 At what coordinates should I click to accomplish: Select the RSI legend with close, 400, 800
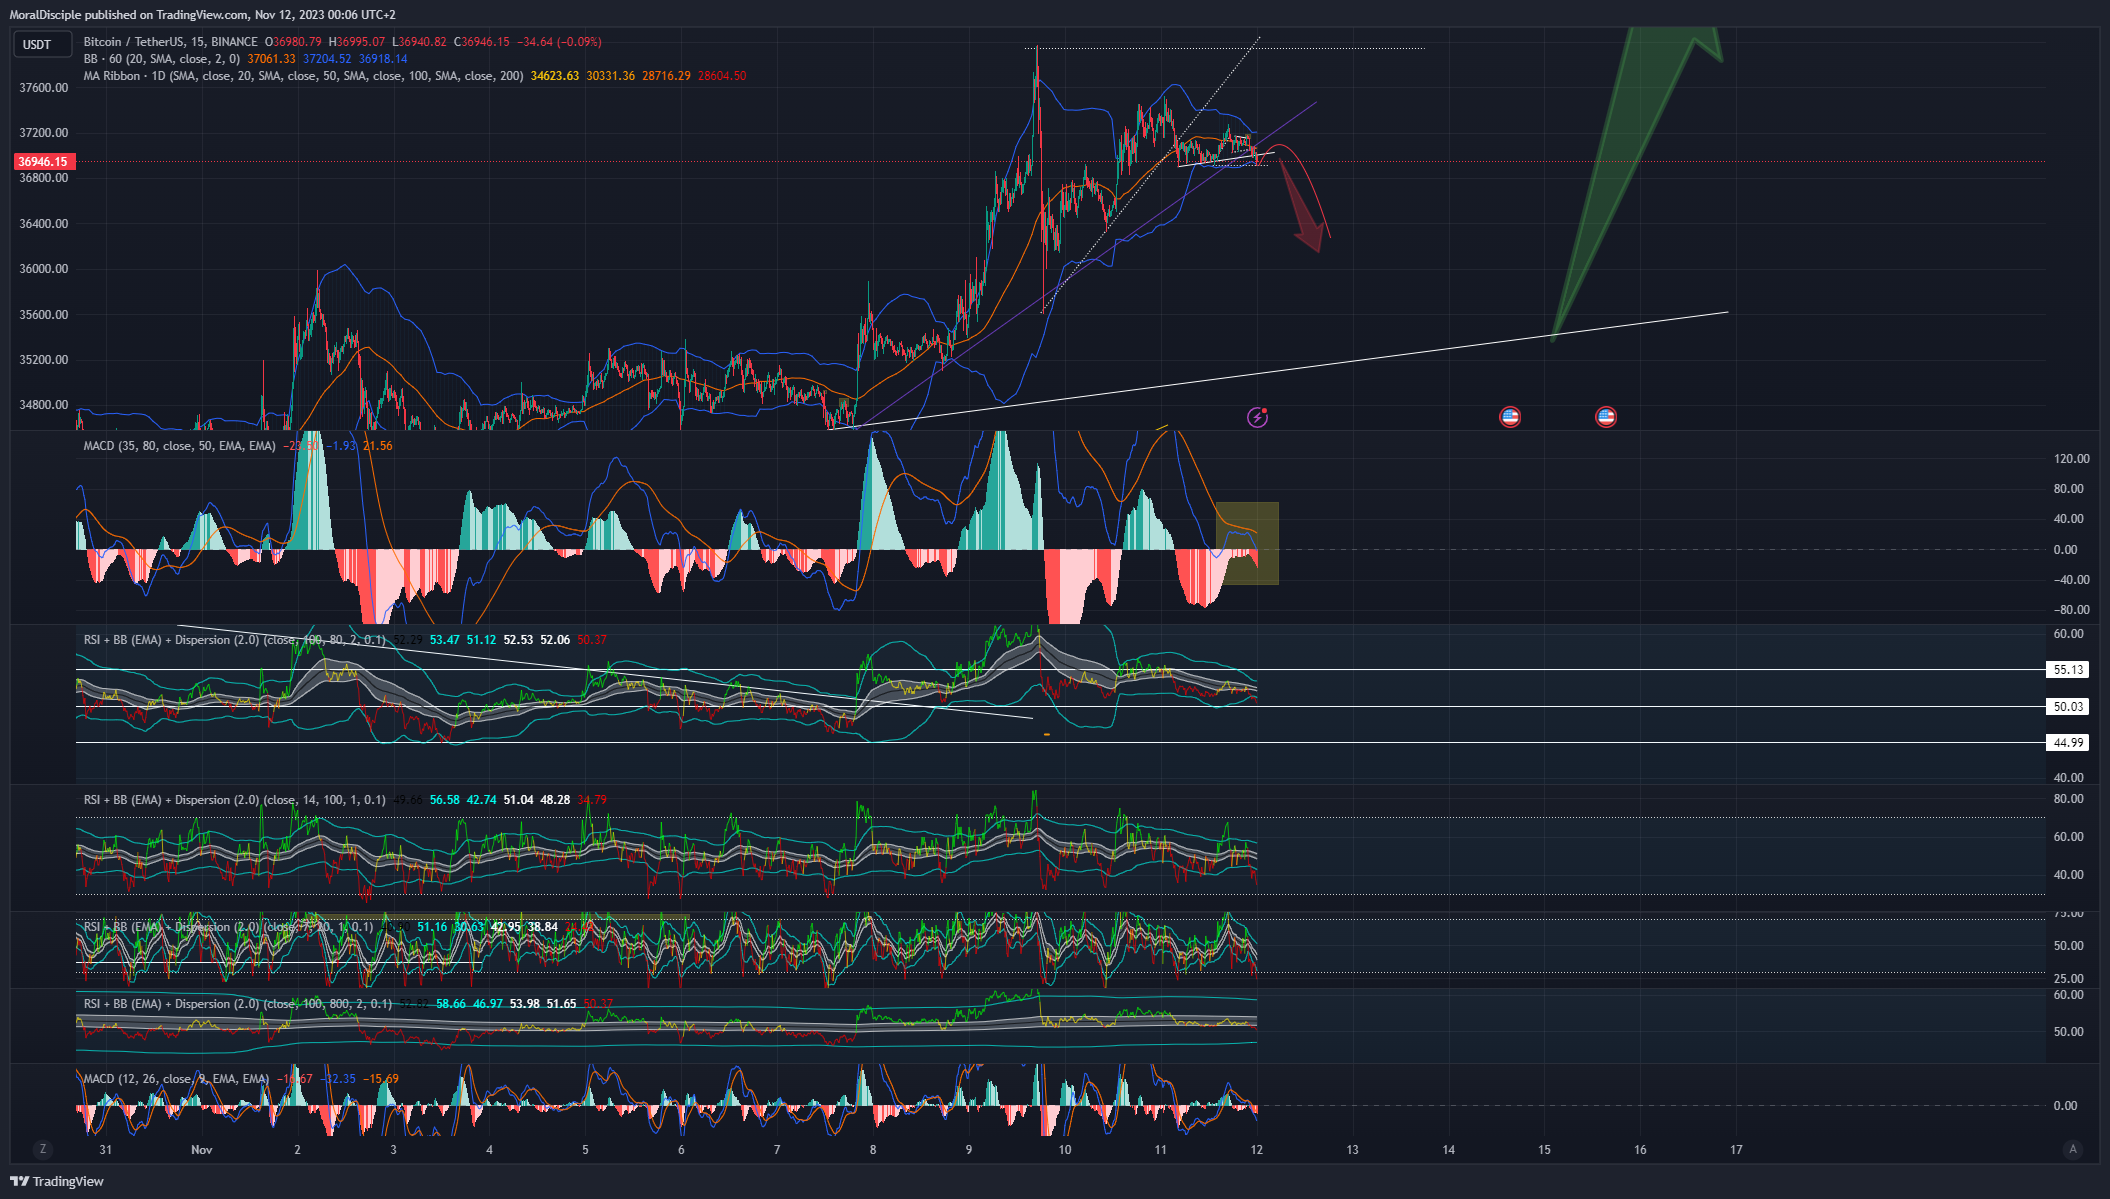tap(238, 1004)
